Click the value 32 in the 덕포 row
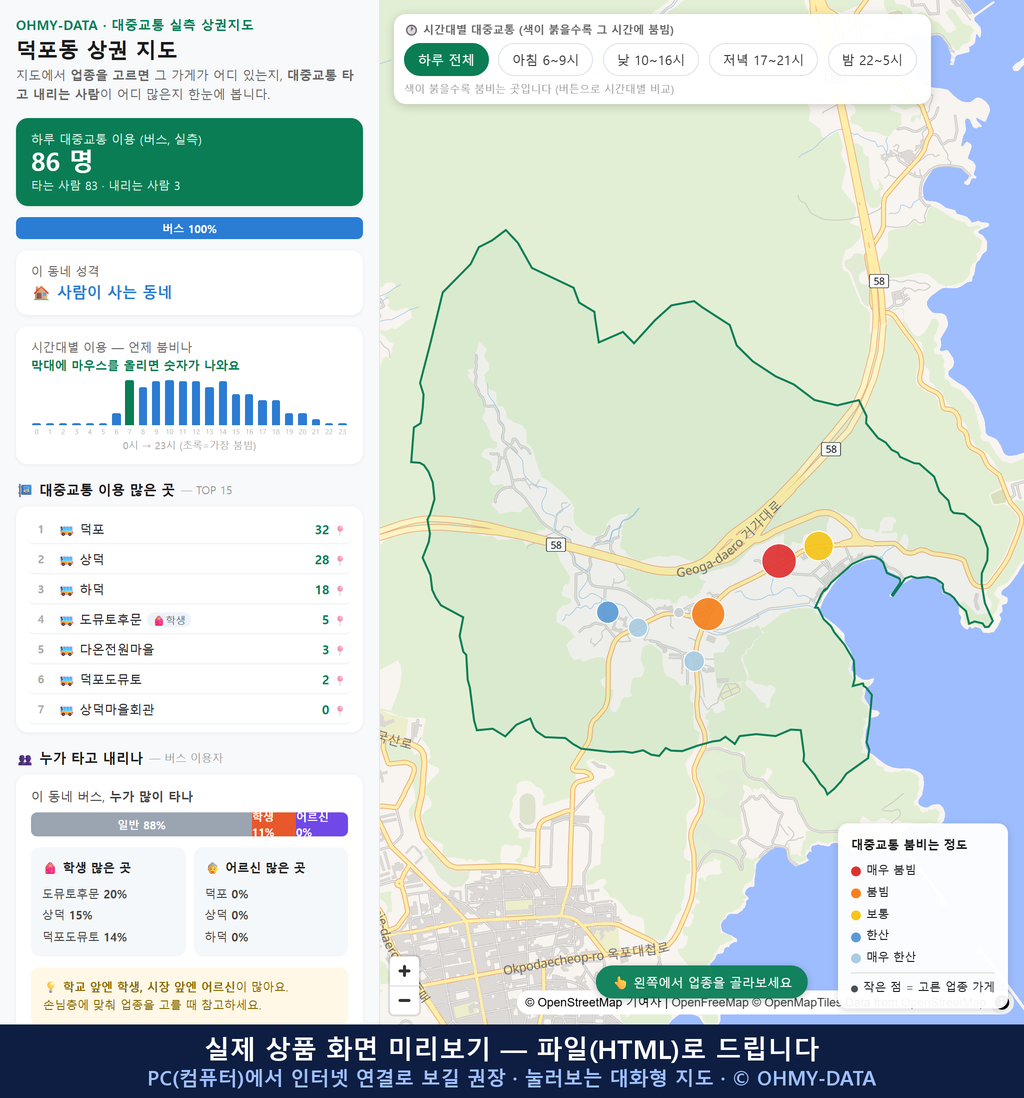The image size is (1024, 1098). [x=322, y=530]
